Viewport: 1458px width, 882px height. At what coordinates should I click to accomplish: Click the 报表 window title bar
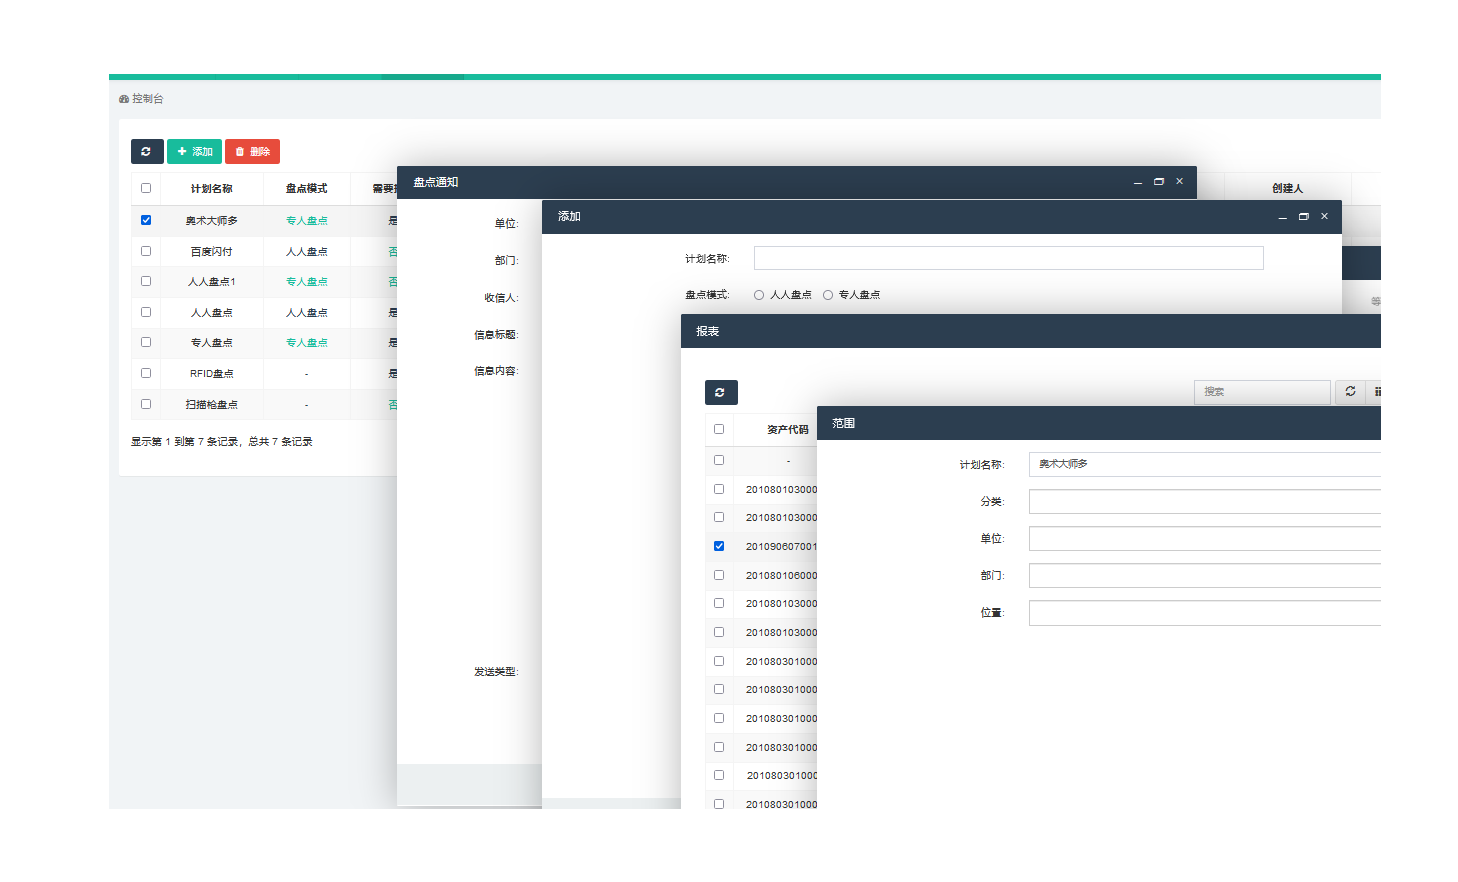[x=1031, y=331]
